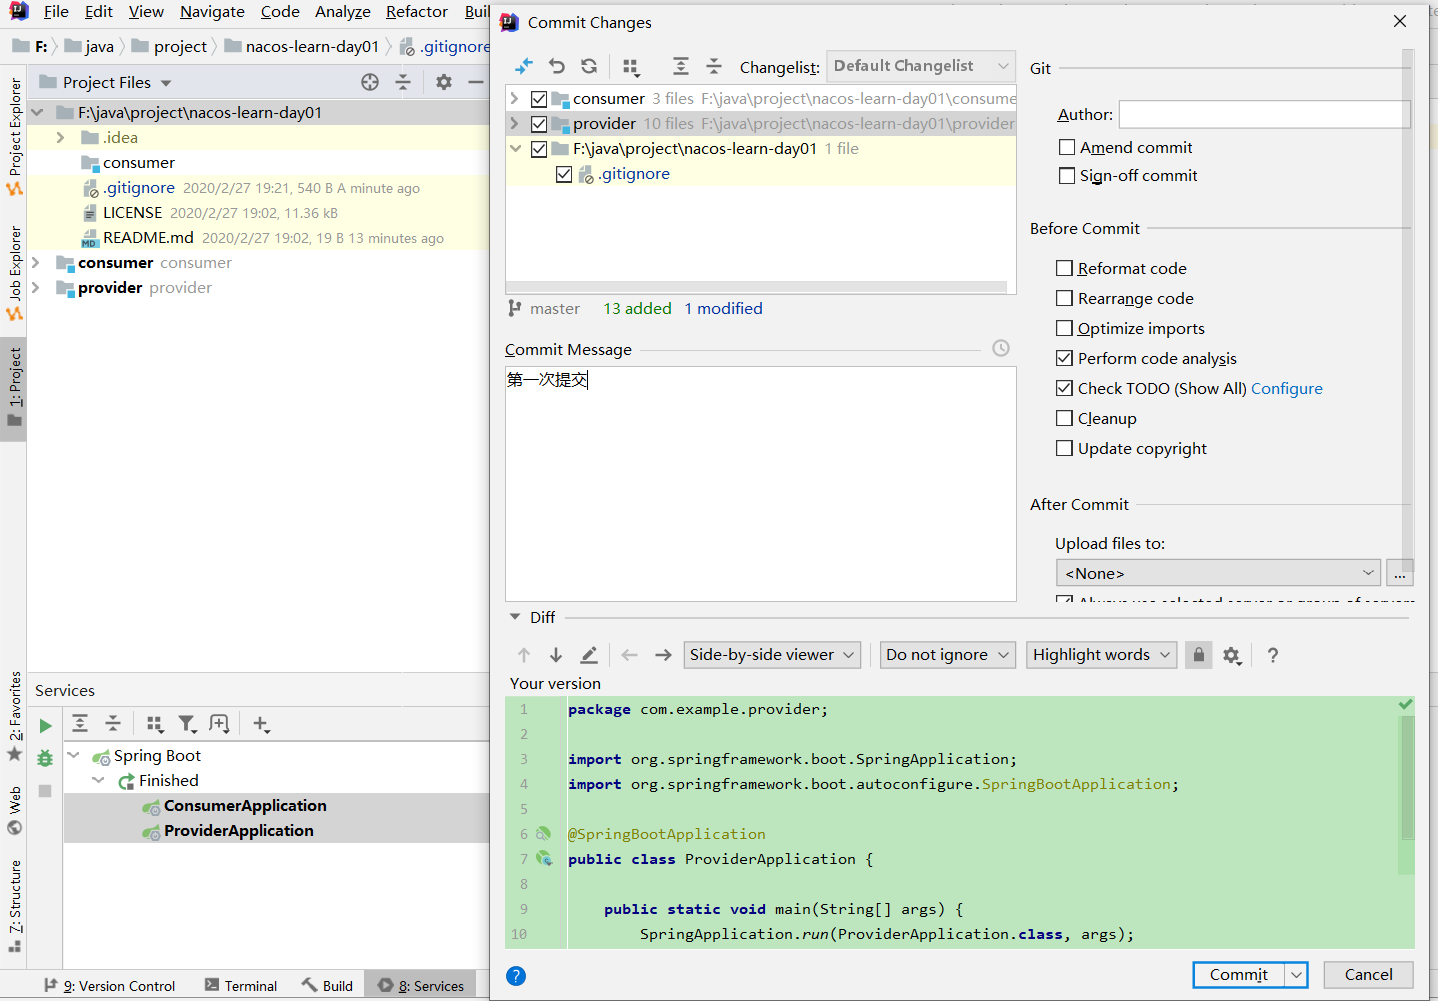Uncheck consumer changes checkbox
The height and width of the screenshot is (1001, 1438).
[x=539, y=99]
